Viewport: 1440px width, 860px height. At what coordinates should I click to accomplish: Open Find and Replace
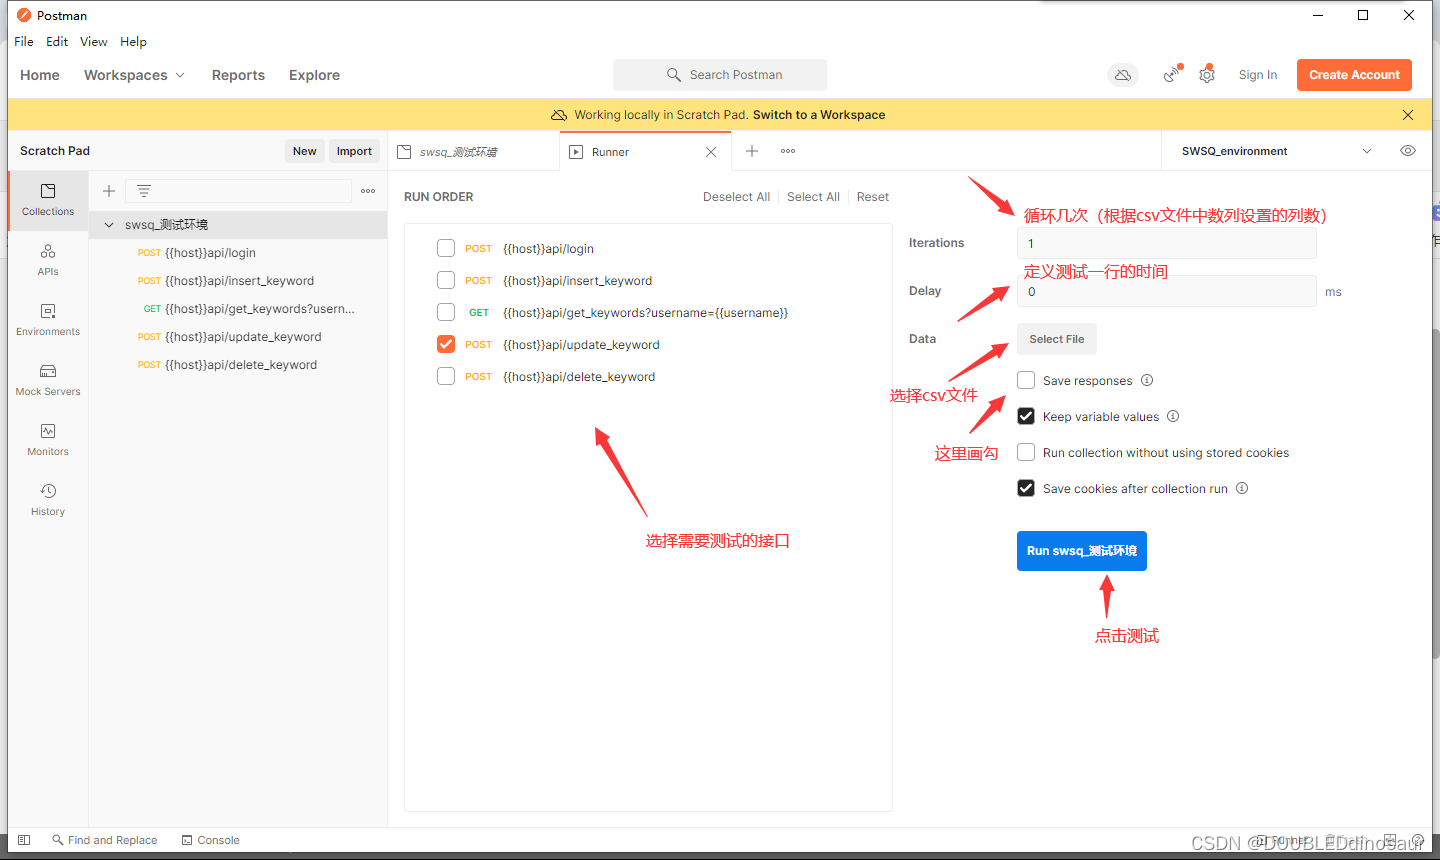[105, 840]
